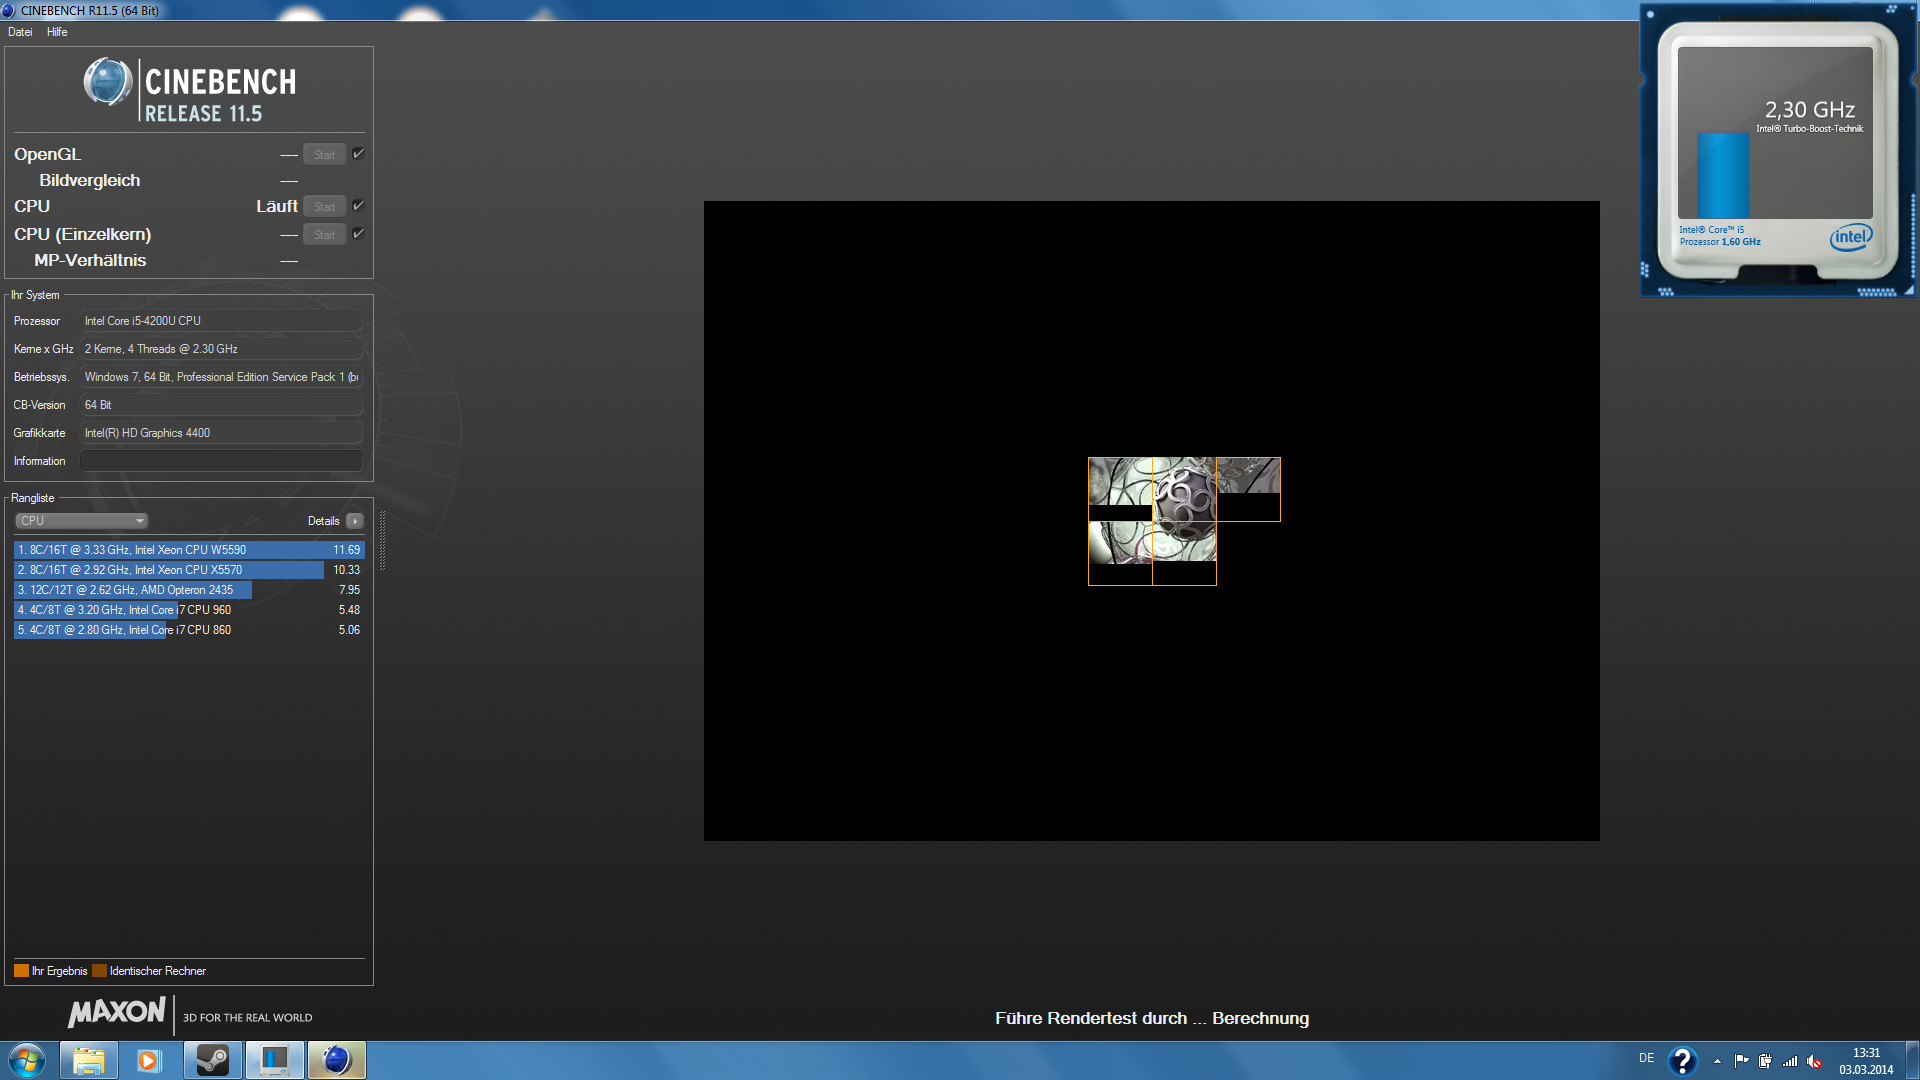
Task: Click the Läuft status text for CPU
Action: [x=277, y=206]
